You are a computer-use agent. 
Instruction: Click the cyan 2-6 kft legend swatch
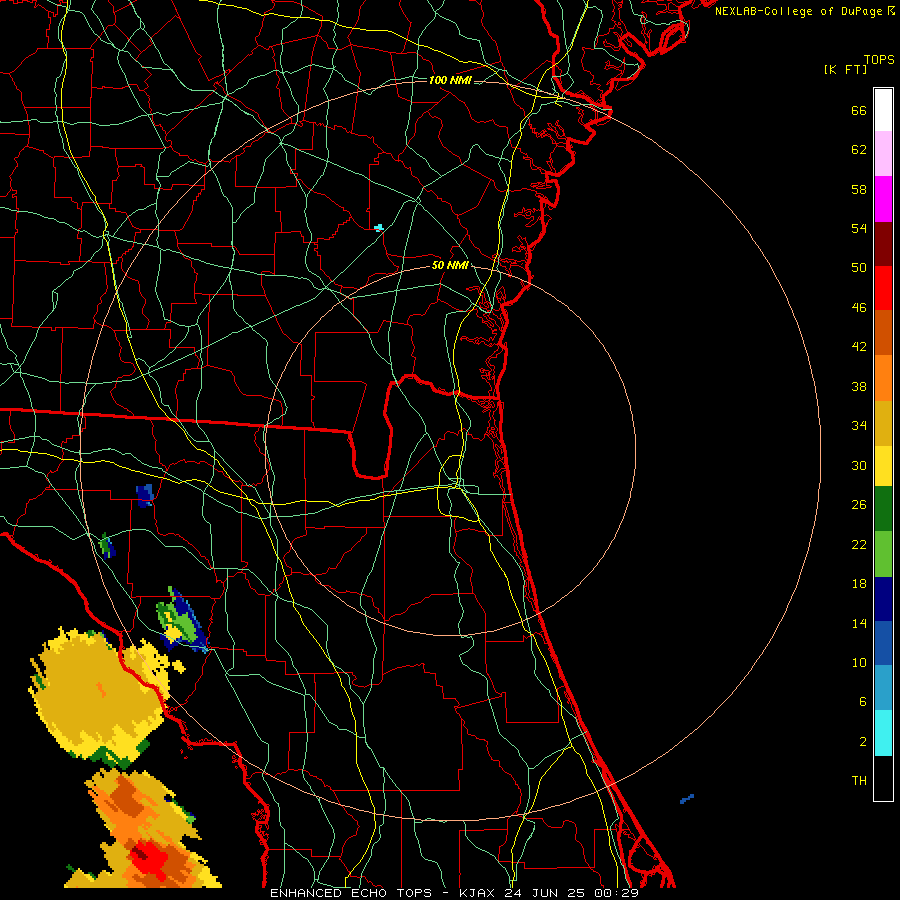coord(883,733)
